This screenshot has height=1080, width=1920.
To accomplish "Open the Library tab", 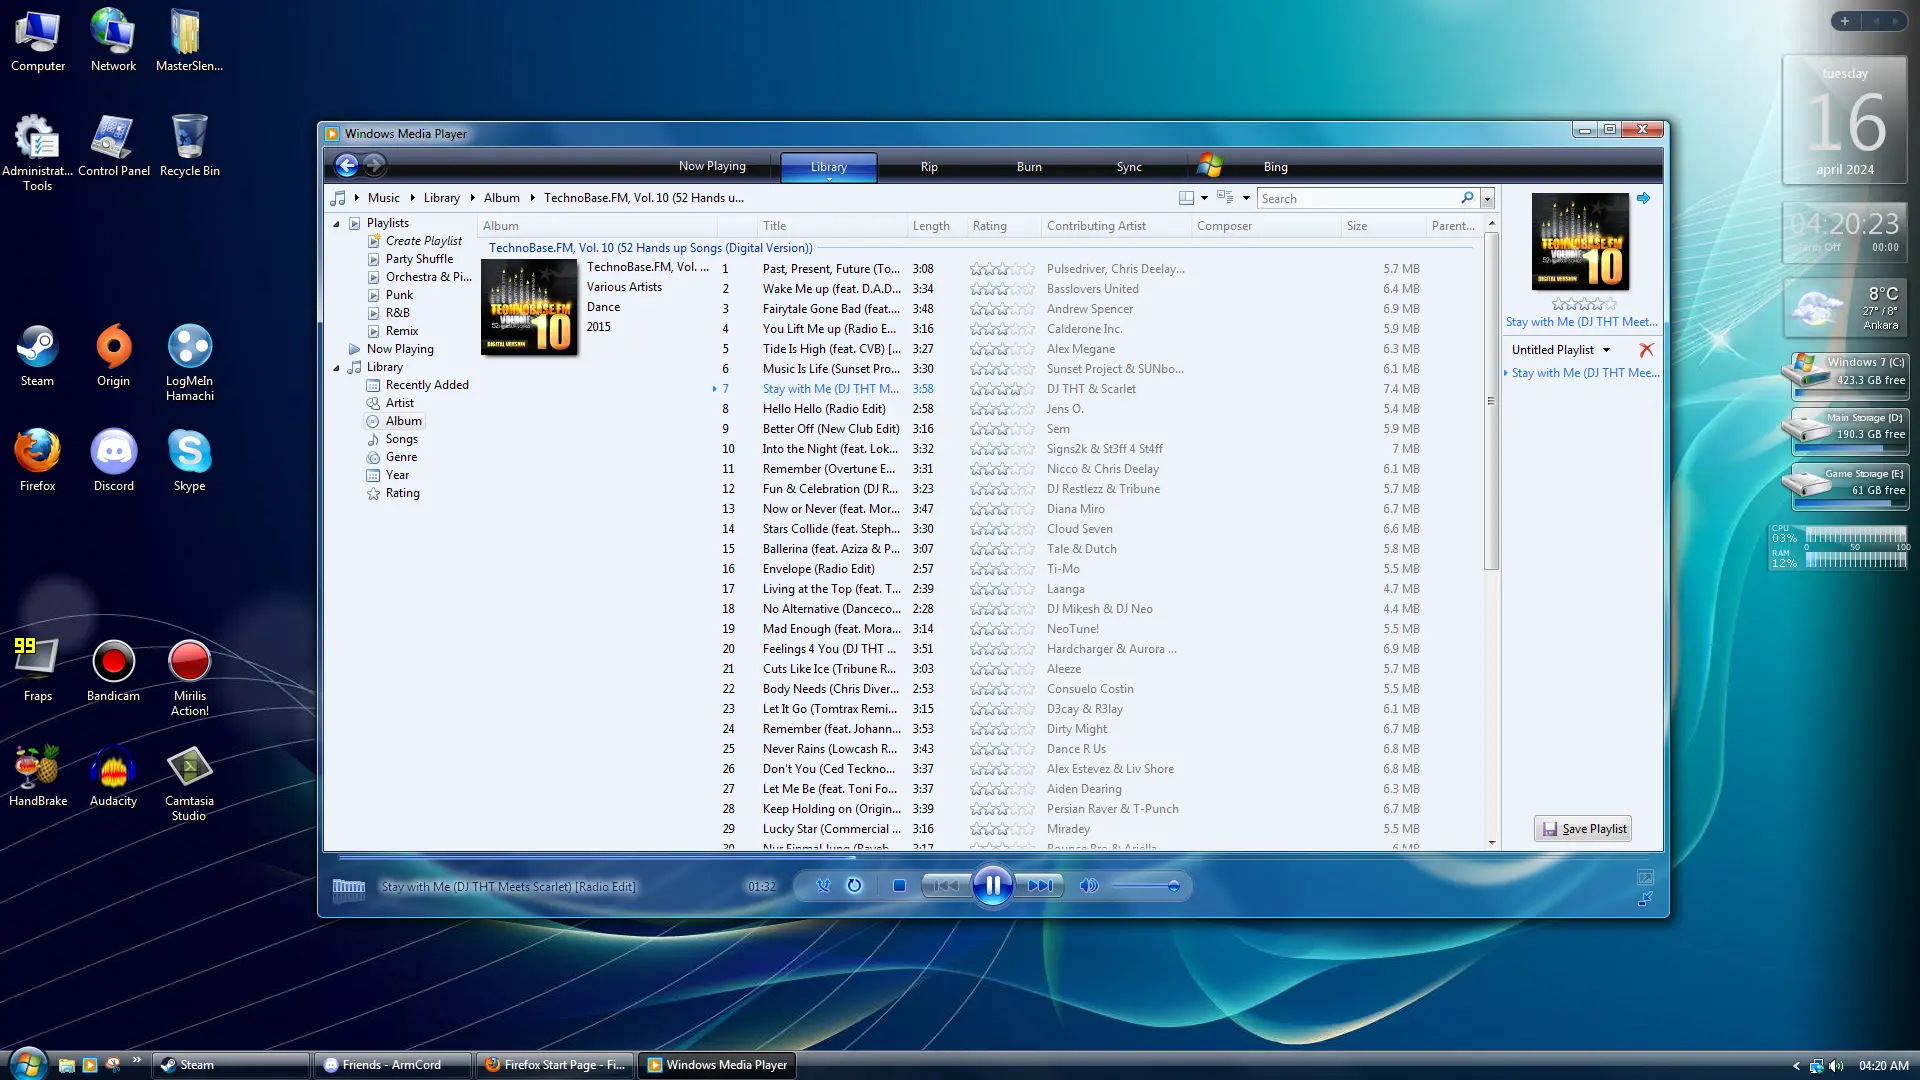I will tap(828, 167).
